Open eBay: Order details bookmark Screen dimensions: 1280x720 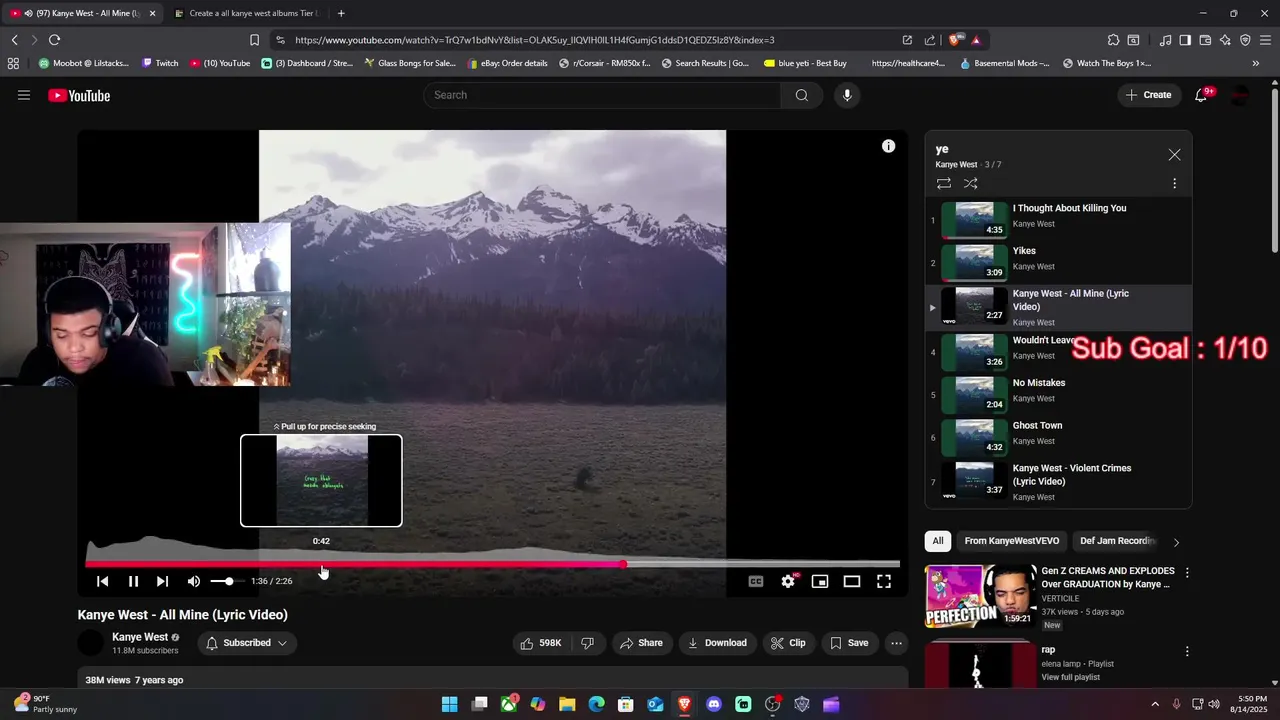tap(507, 63)
